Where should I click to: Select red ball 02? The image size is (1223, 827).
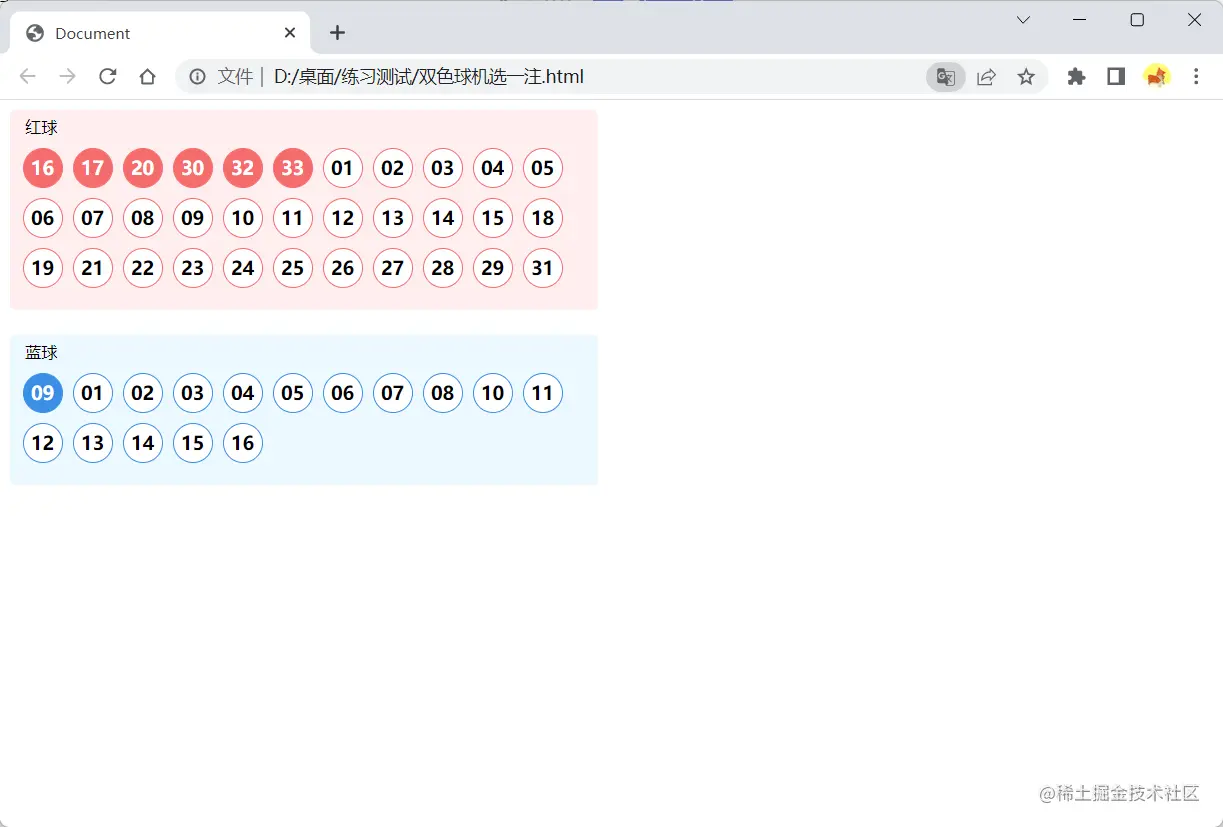pos(393,168)
